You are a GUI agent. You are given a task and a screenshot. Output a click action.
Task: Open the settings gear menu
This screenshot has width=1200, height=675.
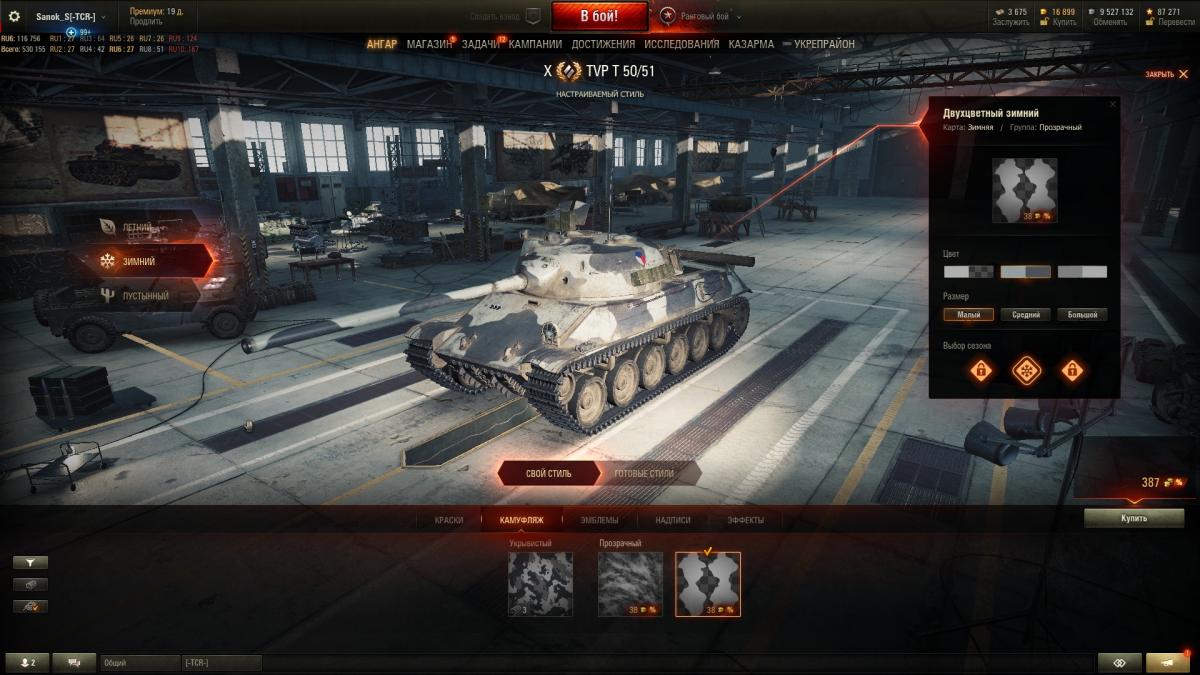click(14, 16)
